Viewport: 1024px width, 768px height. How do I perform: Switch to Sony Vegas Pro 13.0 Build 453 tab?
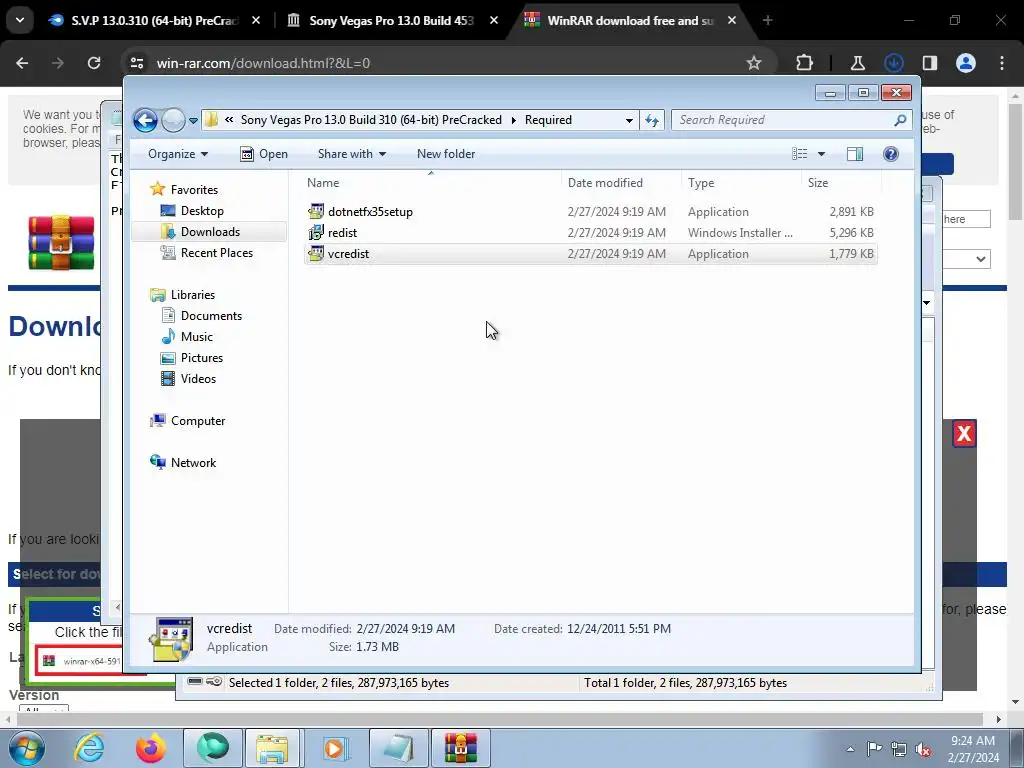[392, 21]
